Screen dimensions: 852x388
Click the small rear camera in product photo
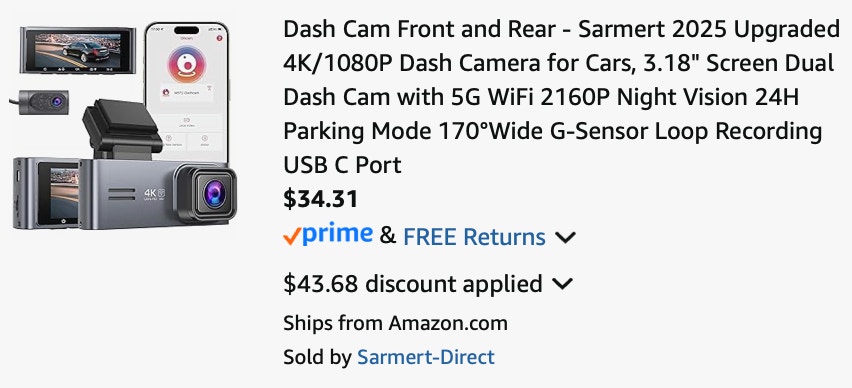42,102
